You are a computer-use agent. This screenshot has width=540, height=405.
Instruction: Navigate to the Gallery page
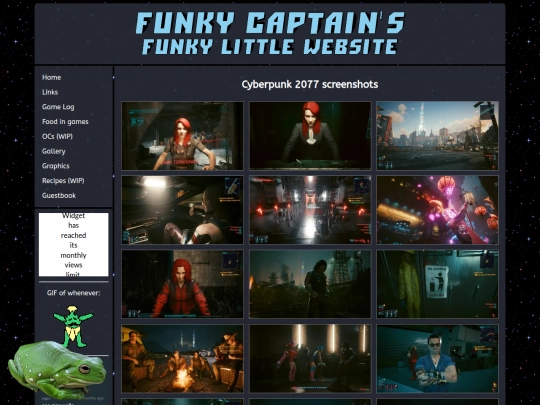[53, 151]
